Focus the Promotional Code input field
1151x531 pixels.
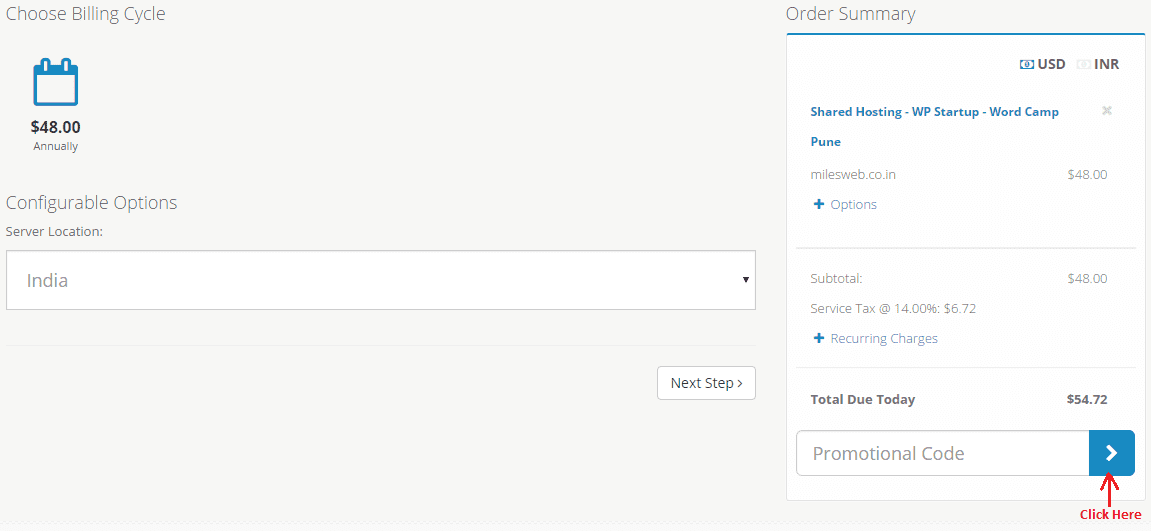[x=943, y=453]
